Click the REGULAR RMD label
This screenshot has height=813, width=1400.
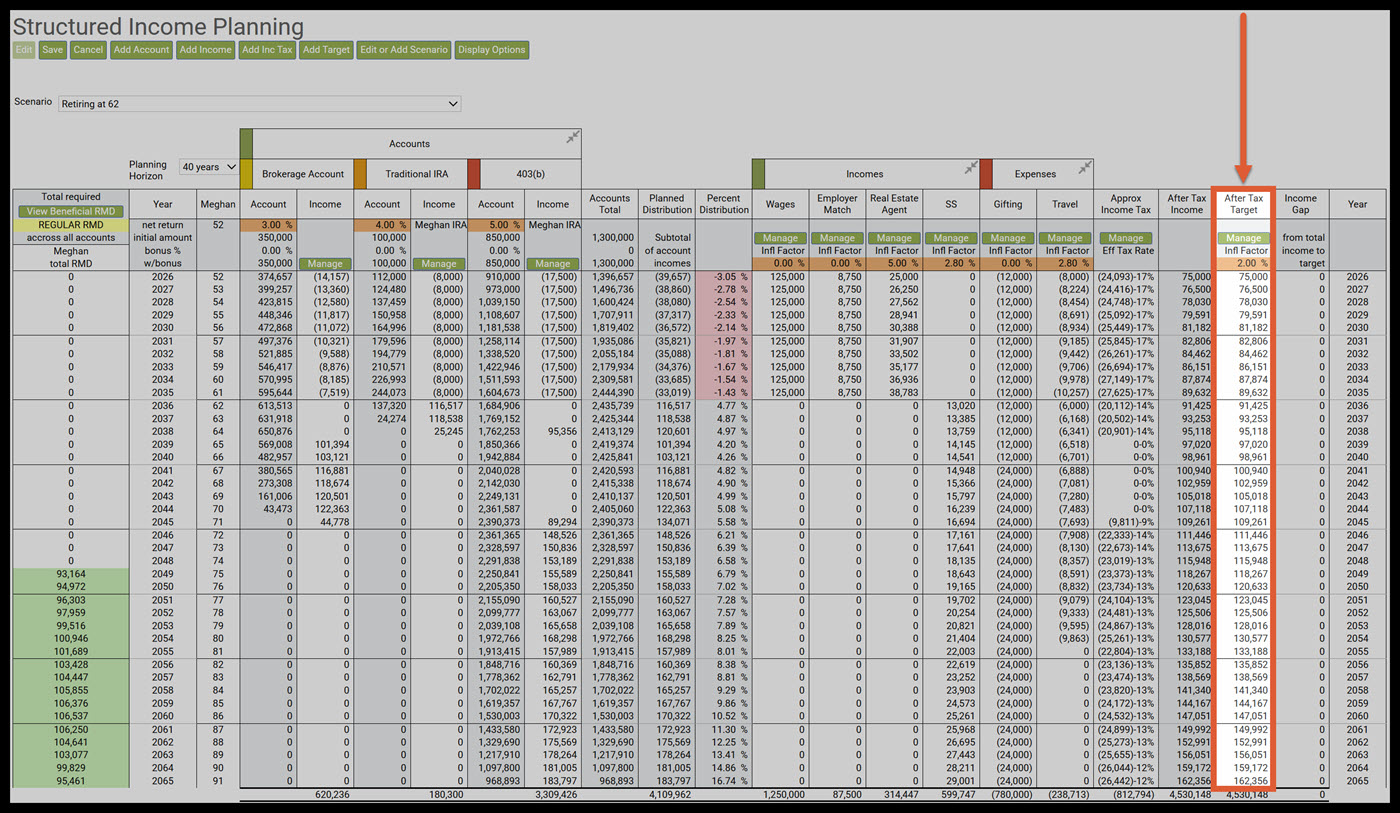point(71,225)
